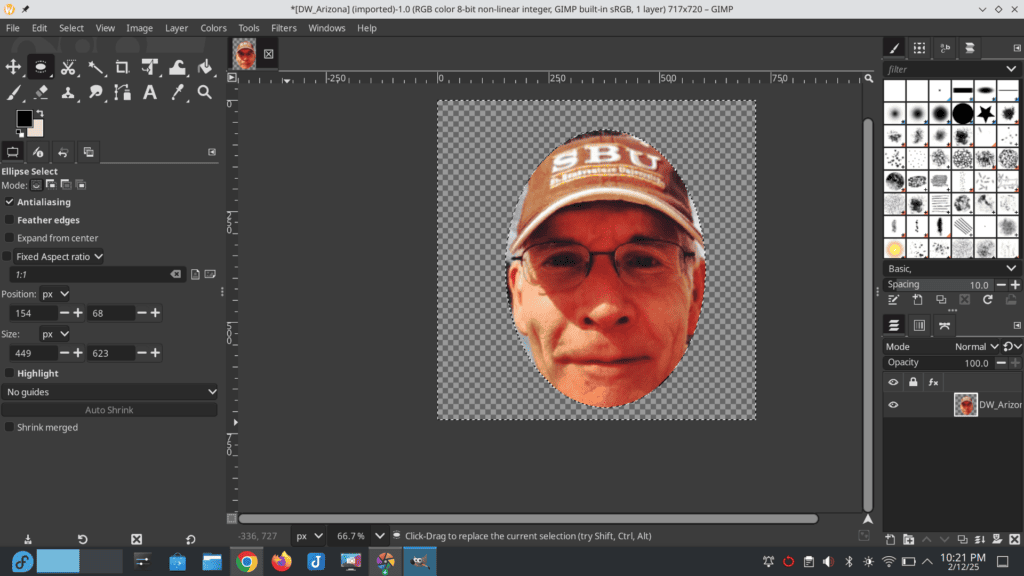This screenshot has height=576, width=1024.
Task: Enable the Feather edges option
Action: [9, 220]
